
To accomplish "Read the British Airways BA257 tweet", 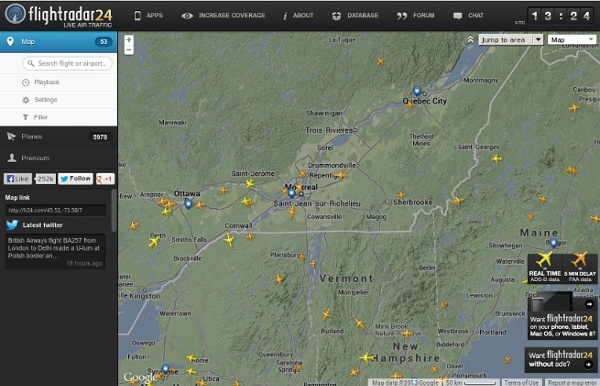I will click(x=54, y=251).
